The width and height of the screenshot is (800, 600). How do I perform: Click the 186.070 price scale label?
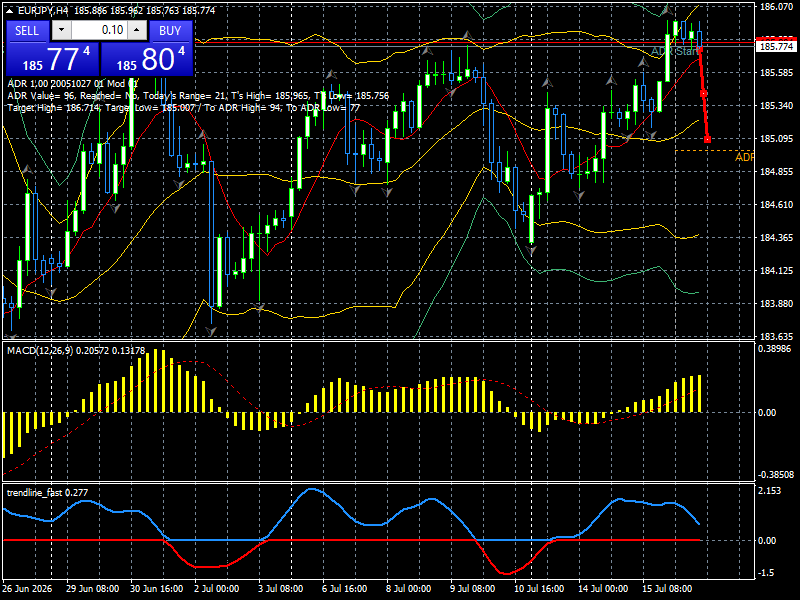(x=777, y=7)
